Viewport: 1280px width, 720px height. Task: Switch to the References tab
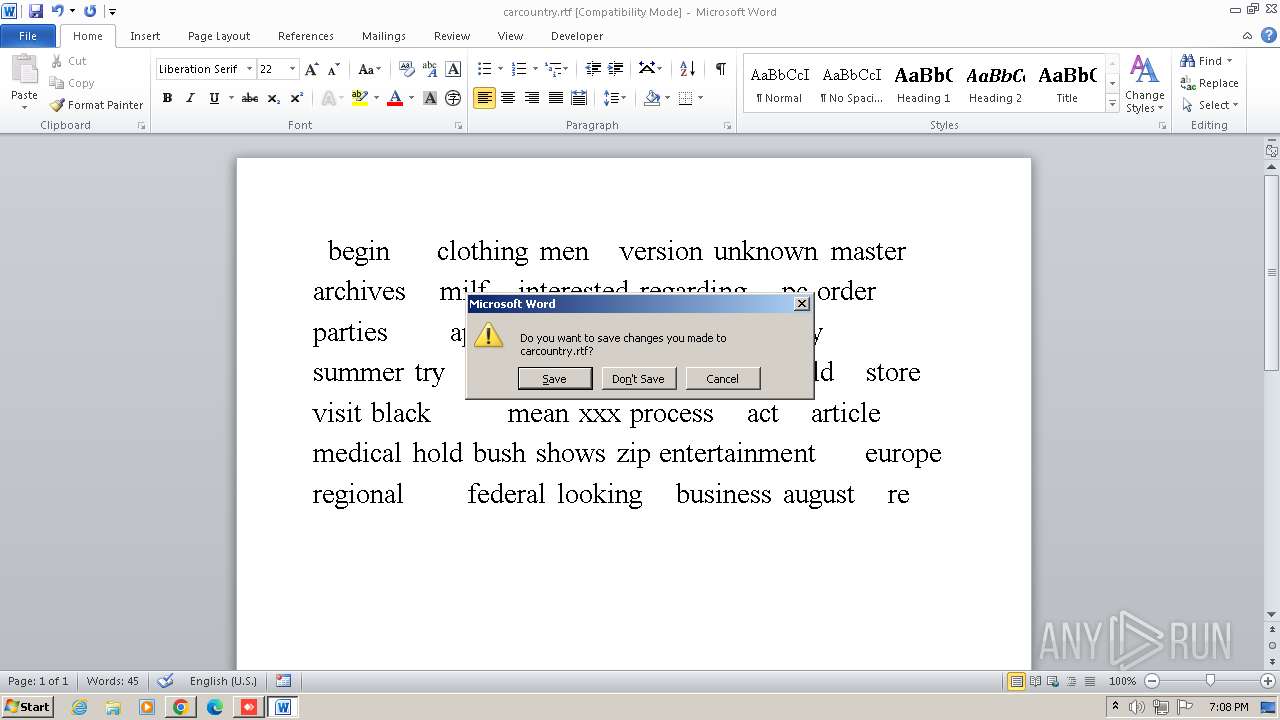(306, 36)
